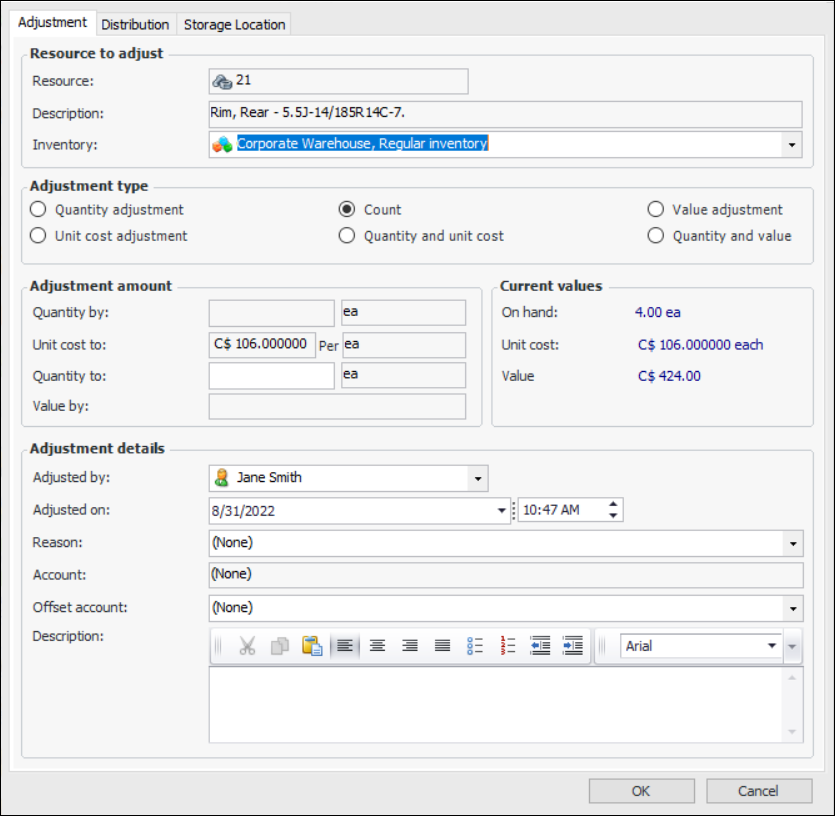Increase indent in description editor
Screen dimensions: 835x816
coord(573,646)
